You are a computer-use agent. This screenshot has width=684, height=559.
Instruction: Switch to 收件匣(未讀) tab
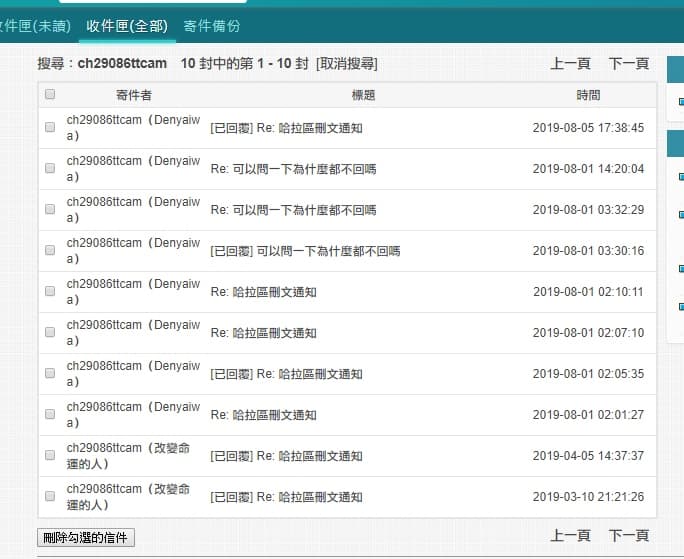35,26
